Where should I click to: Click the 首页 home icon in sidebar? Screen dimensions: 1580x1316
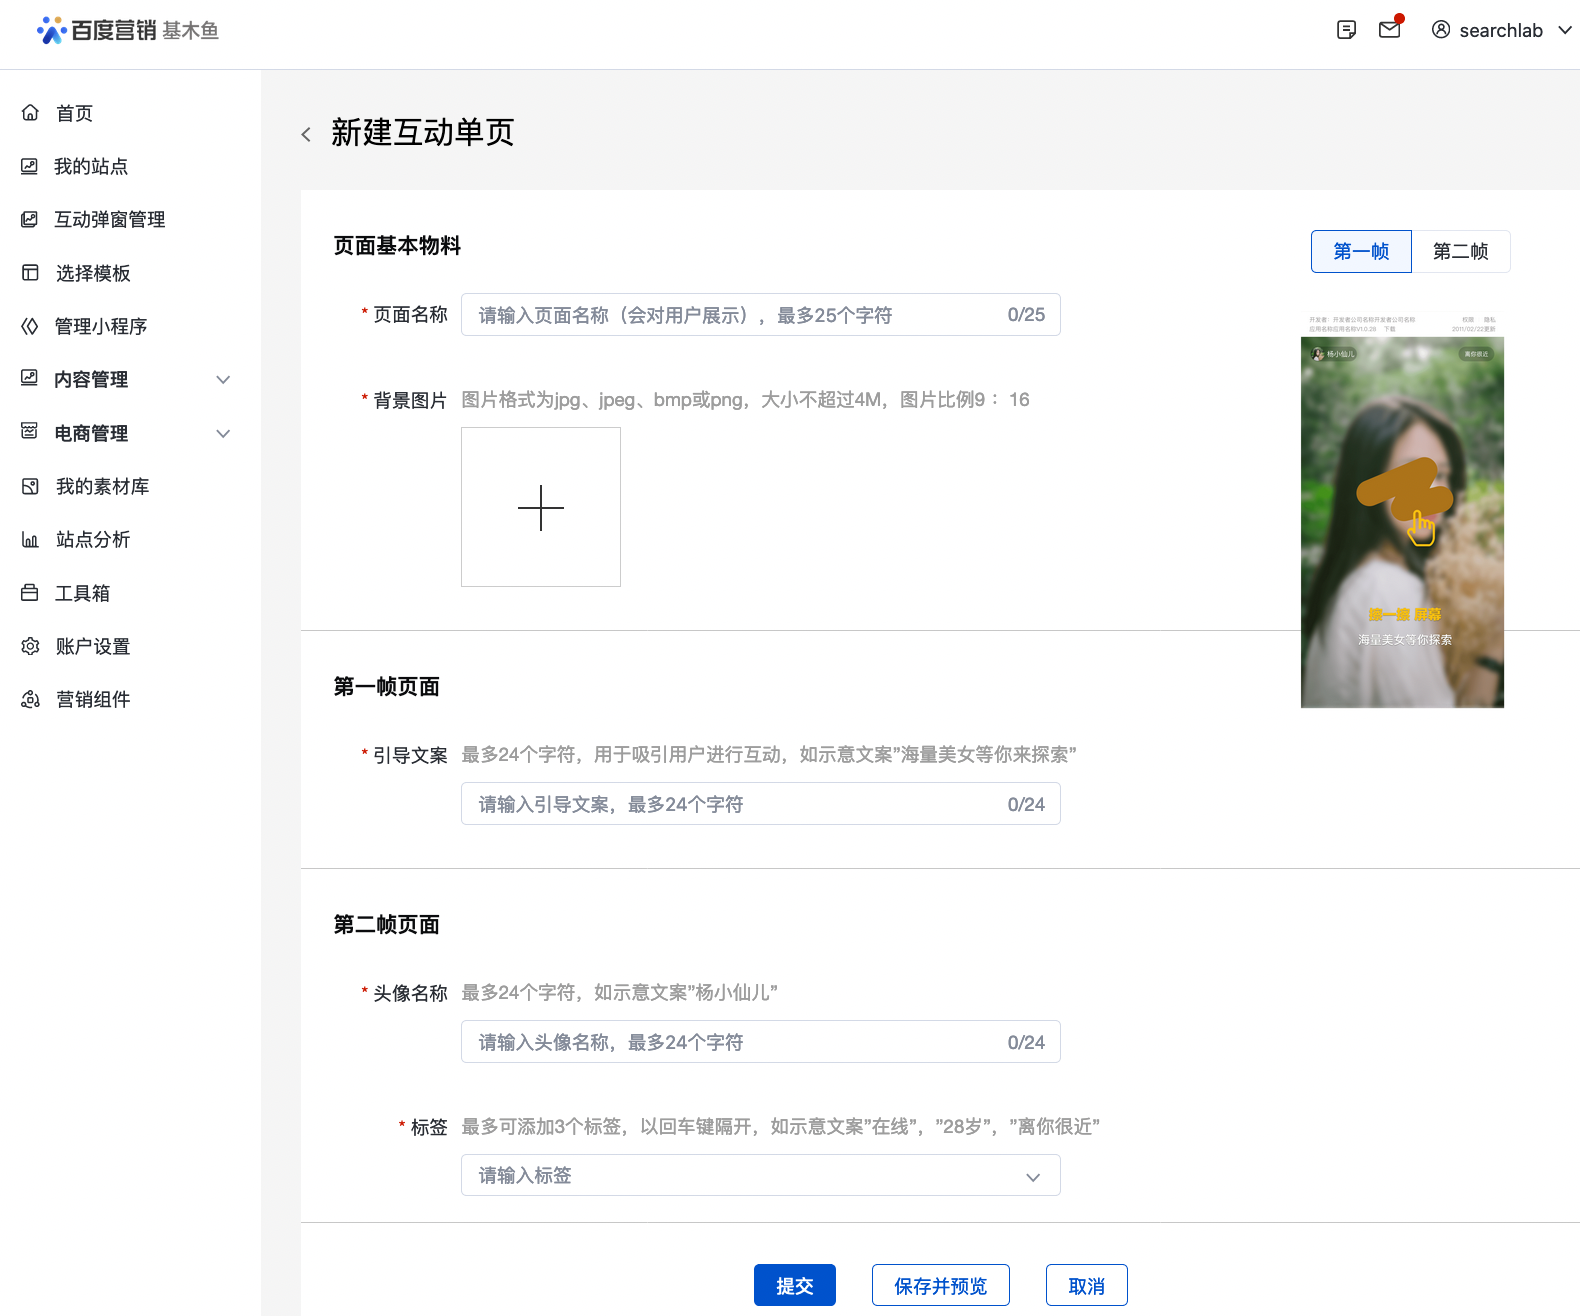(x=30, y=113)
